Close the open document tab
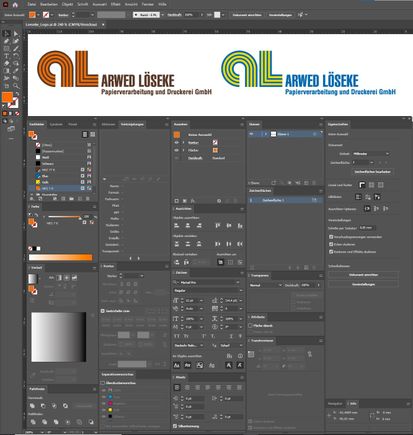Screen dimensions: 413x435 click(x=103, y=25)
